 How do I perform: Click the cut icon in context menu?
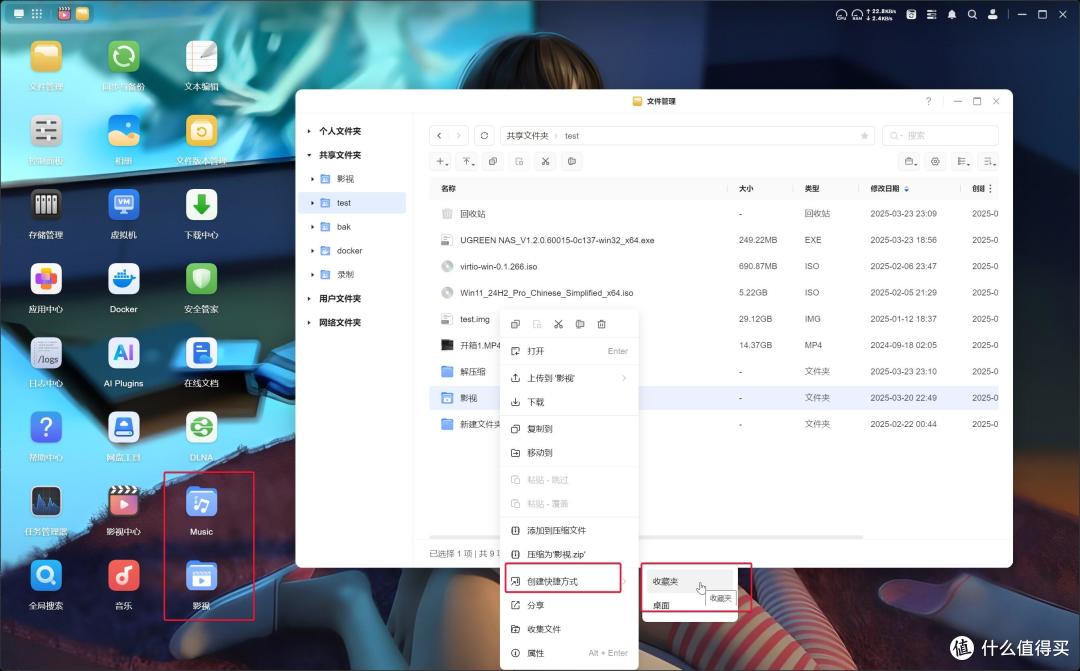[559, 324]
